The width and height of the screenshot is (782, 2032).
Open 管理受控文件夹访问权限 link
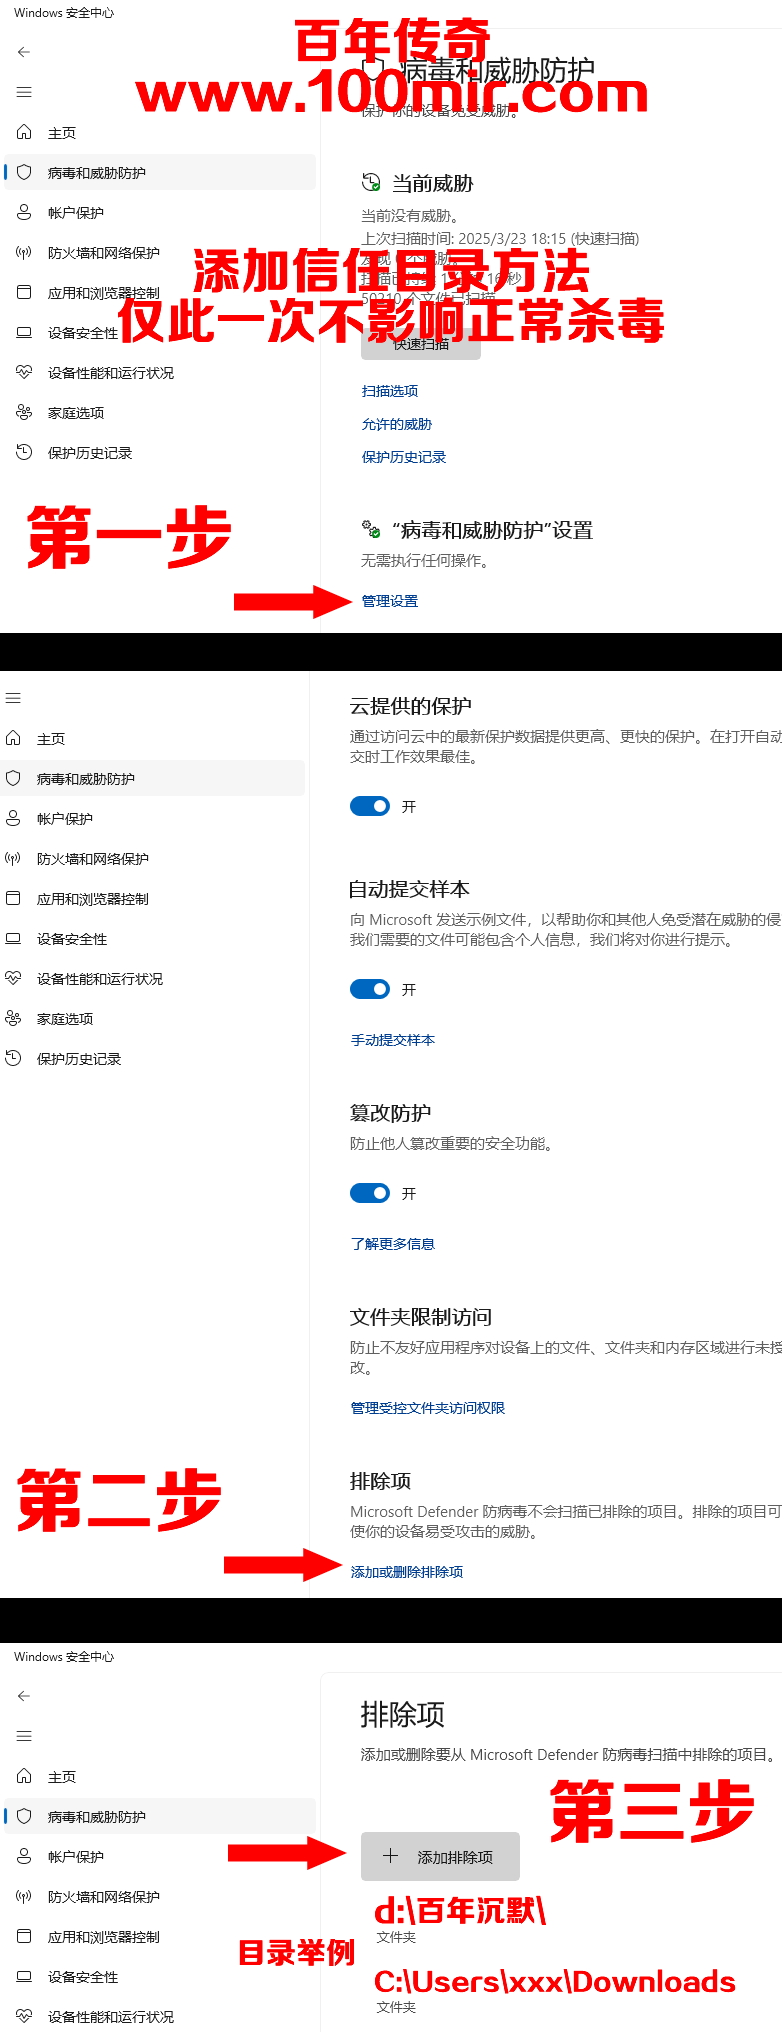427,1408
